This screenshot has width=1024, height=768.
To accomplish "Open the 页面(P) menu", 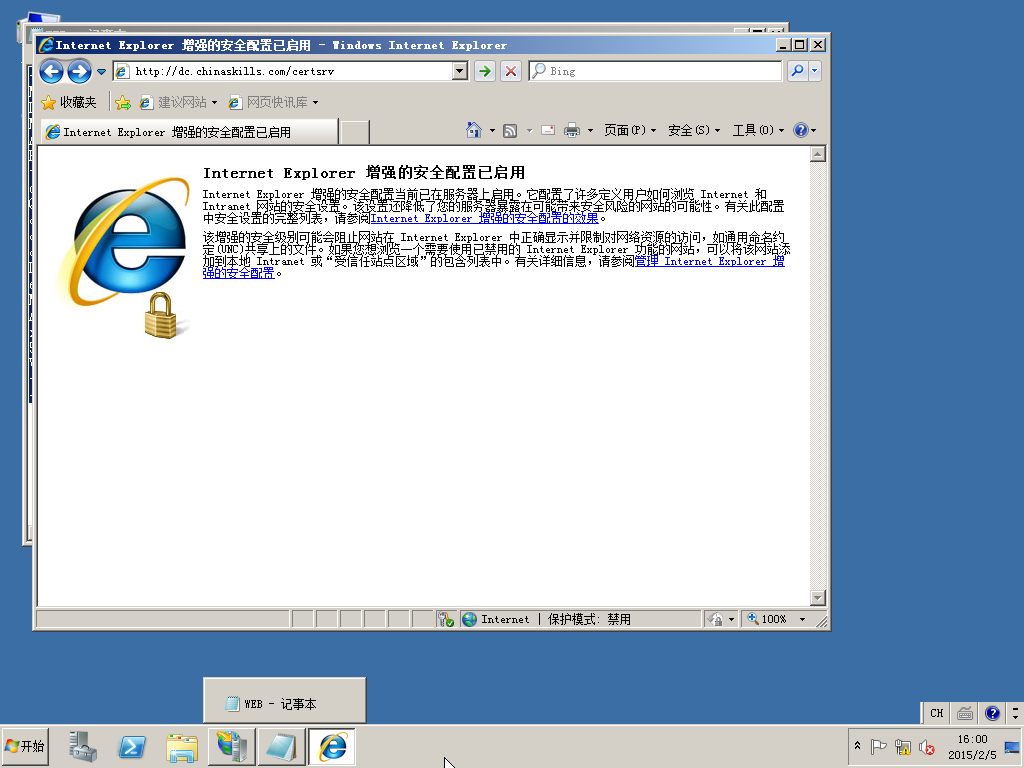I will point(630,131).
